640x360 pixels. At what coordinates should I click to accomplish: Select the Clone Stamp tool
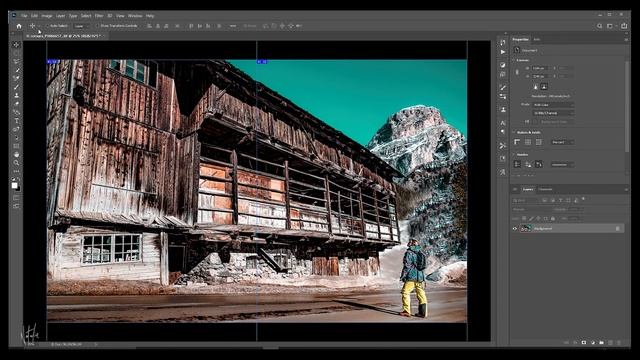[x=16, y=95]
